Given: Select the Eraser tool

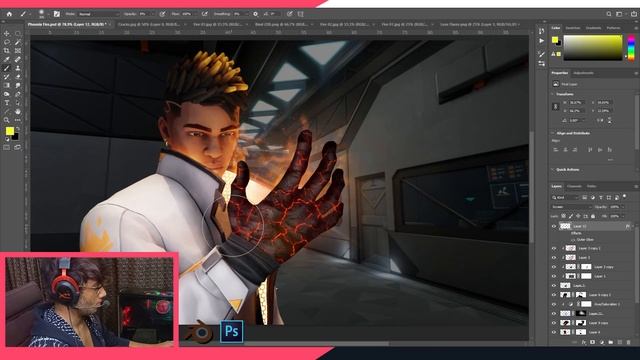Looking at the screenshot, I should tap(18, 77).
